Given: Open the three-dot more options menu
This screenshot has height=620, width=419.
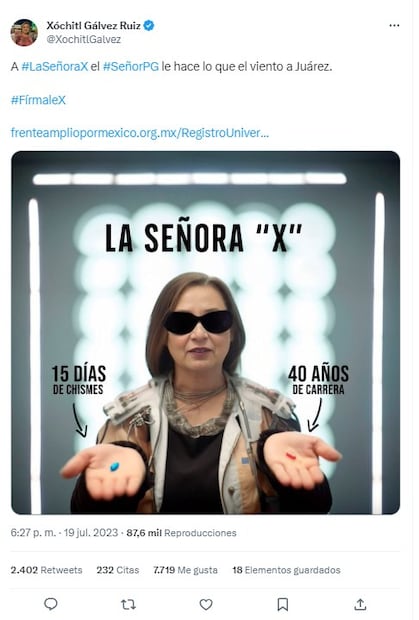Looking at the screenshot, I should coord(394,25).
